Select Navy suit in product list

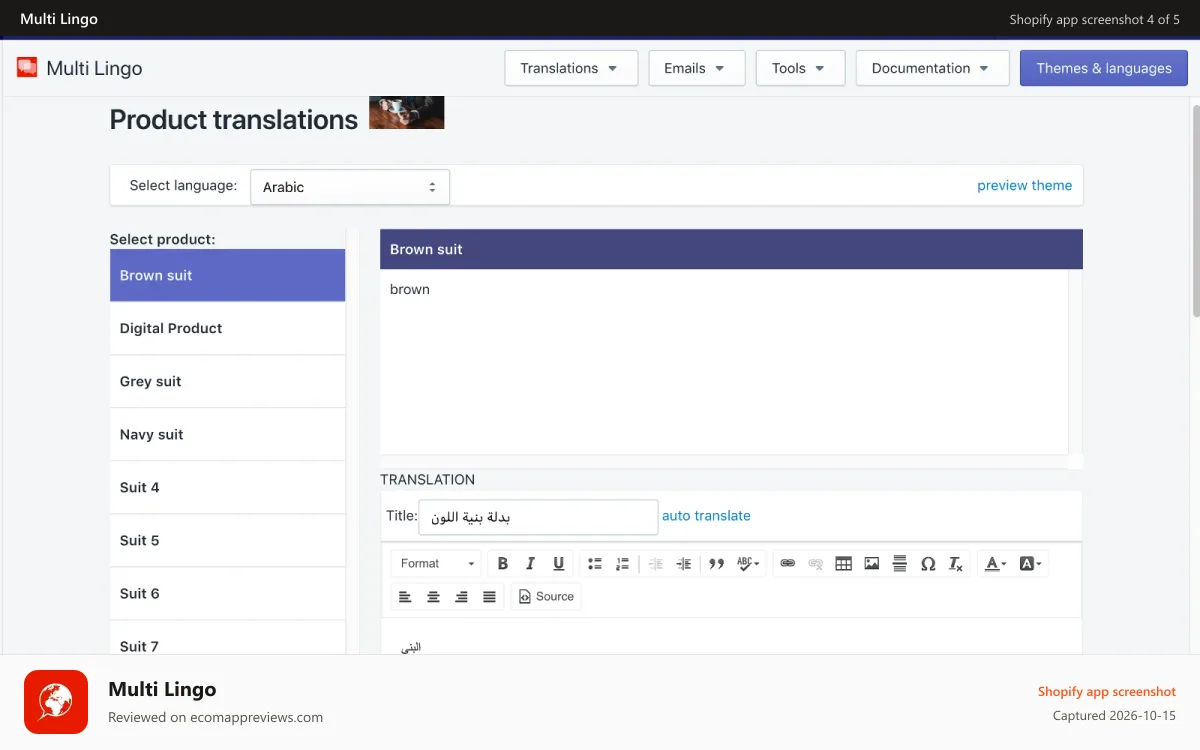point(227,434)
